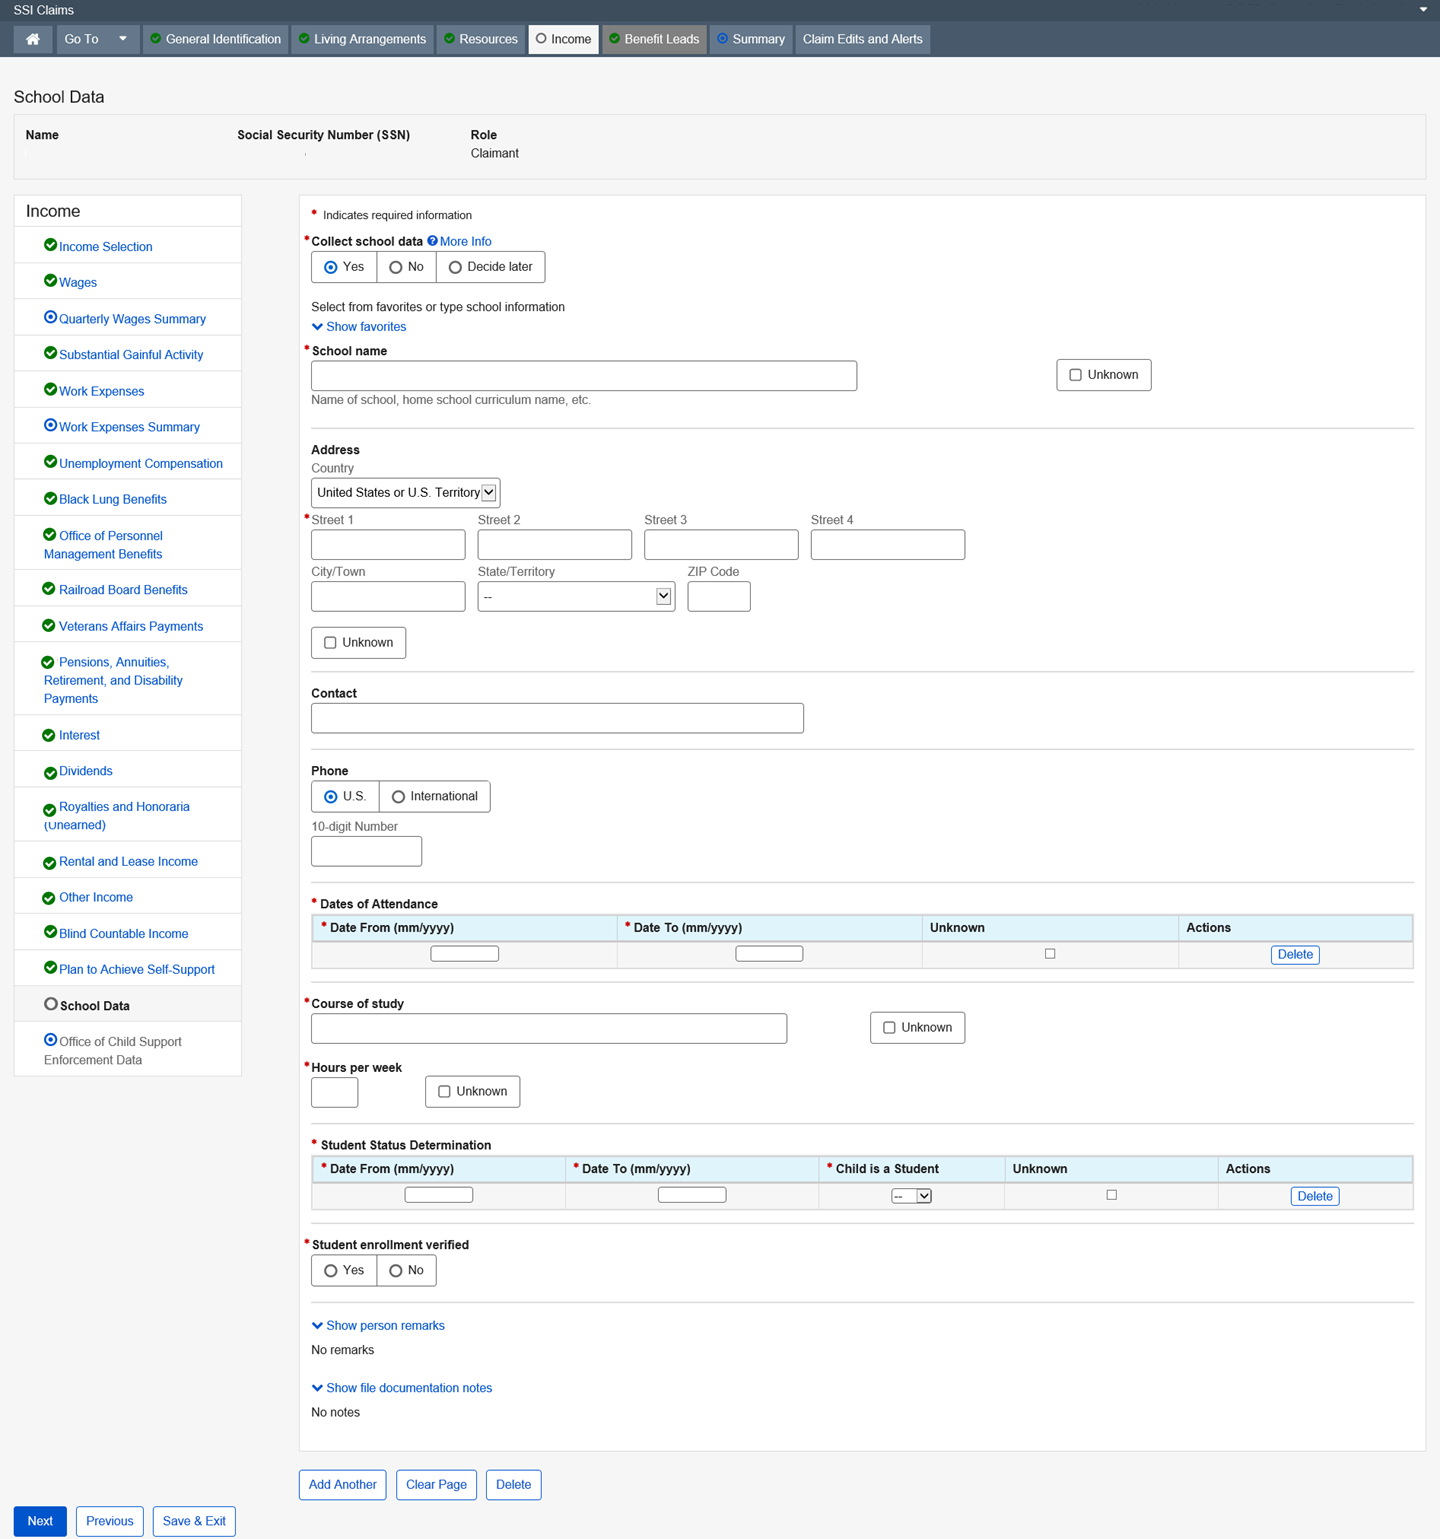Viewport: 1440px width, 1539px height.
Task: Check the Unknown box for School name
Action: 1075,375
